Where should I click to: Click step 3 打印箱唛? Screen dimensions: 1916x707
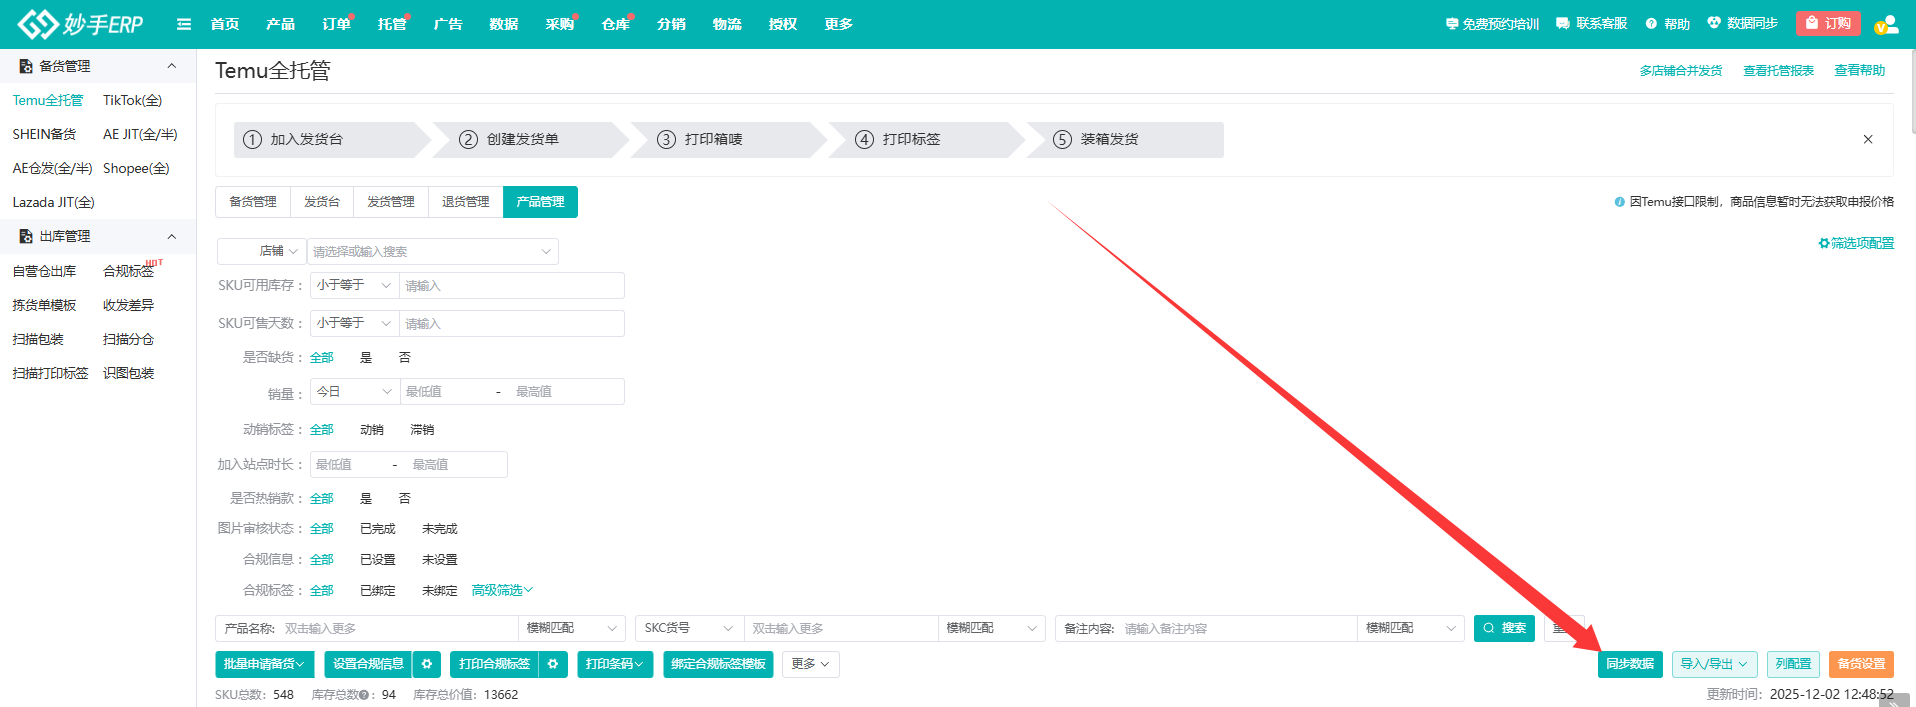tap(726, 140)
